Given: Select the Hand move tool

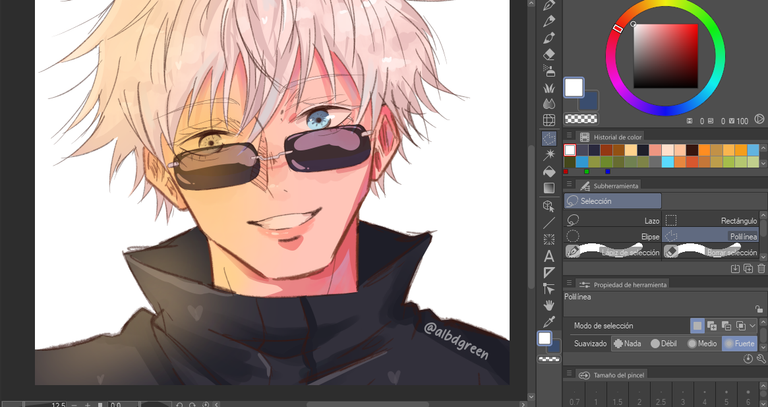Looking at the screenshot, I should pos(549,305).
